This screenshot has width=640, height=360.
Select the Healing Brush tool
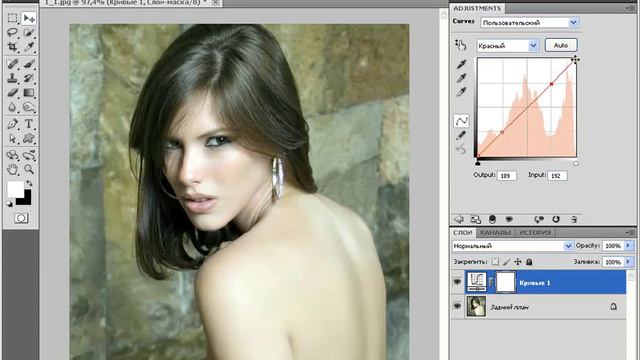click(x=13, y=64)
